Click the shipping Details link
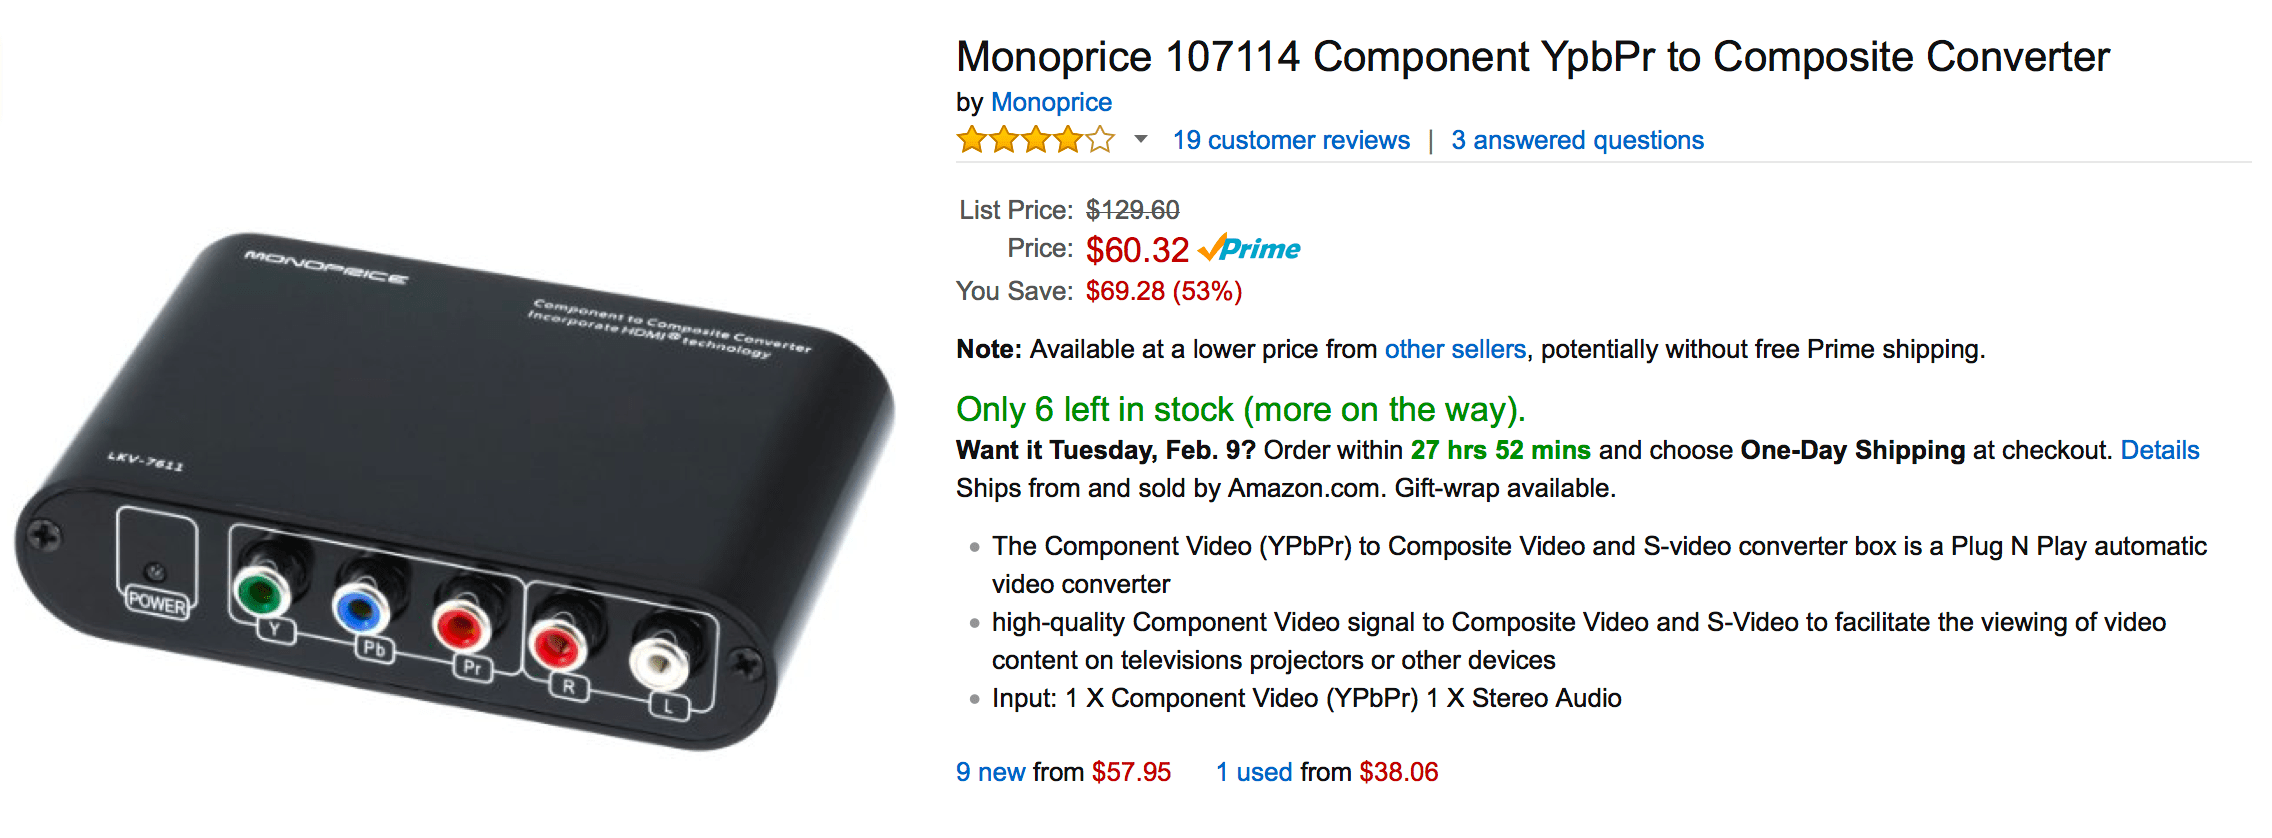2272x838 pixels. pos(2160,450)
